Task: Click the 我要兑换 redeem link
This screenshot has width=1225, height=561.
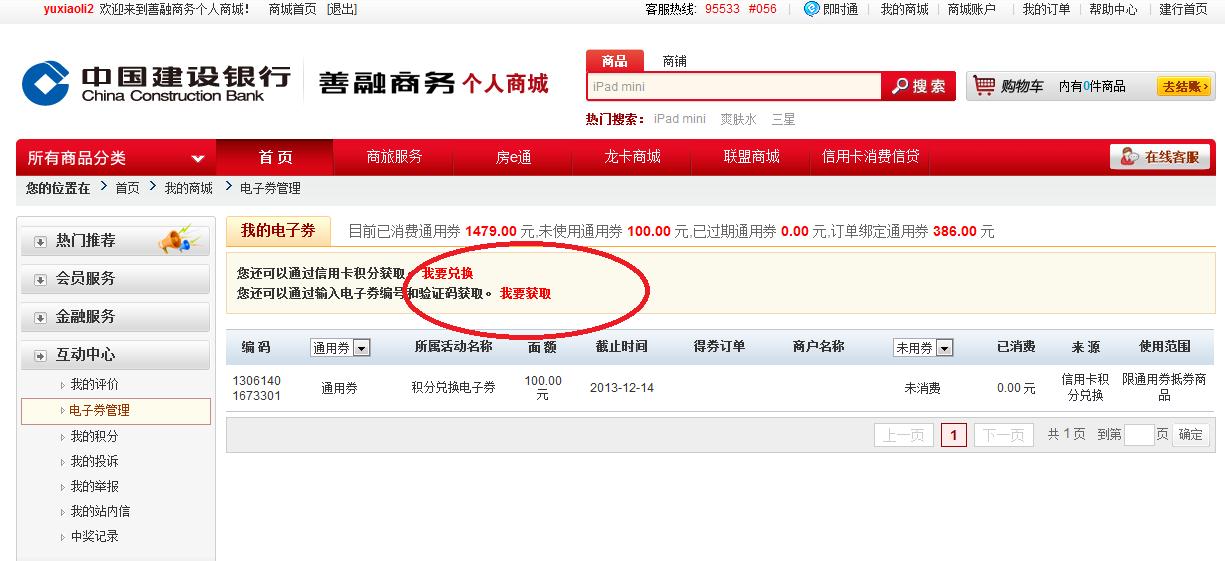Action: tap(447, 273)
